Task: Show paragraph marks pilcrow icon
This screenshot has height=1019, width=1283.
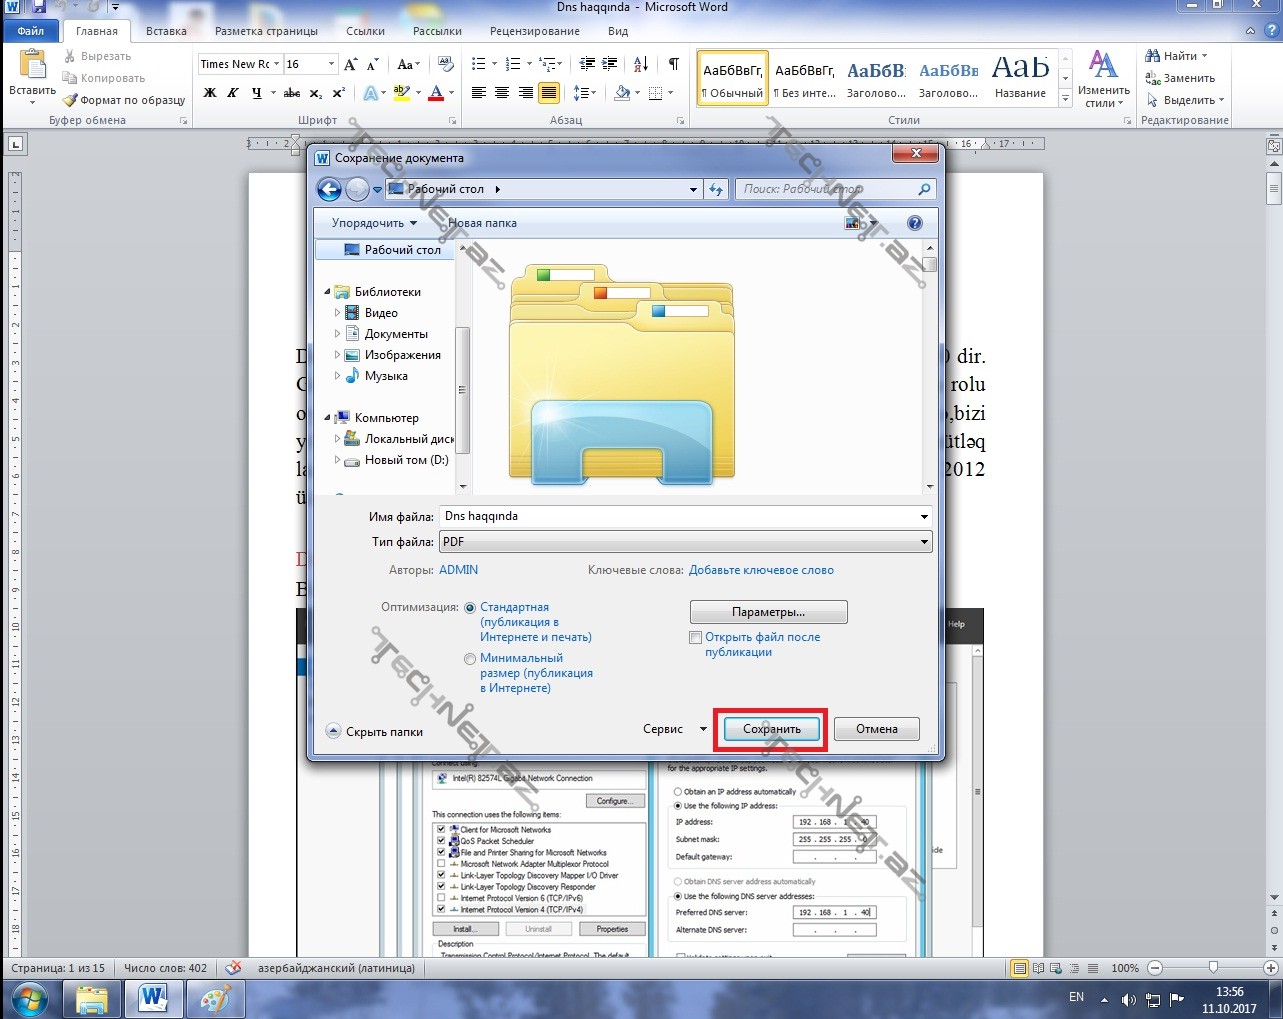Action: click(x=673, y=64)
